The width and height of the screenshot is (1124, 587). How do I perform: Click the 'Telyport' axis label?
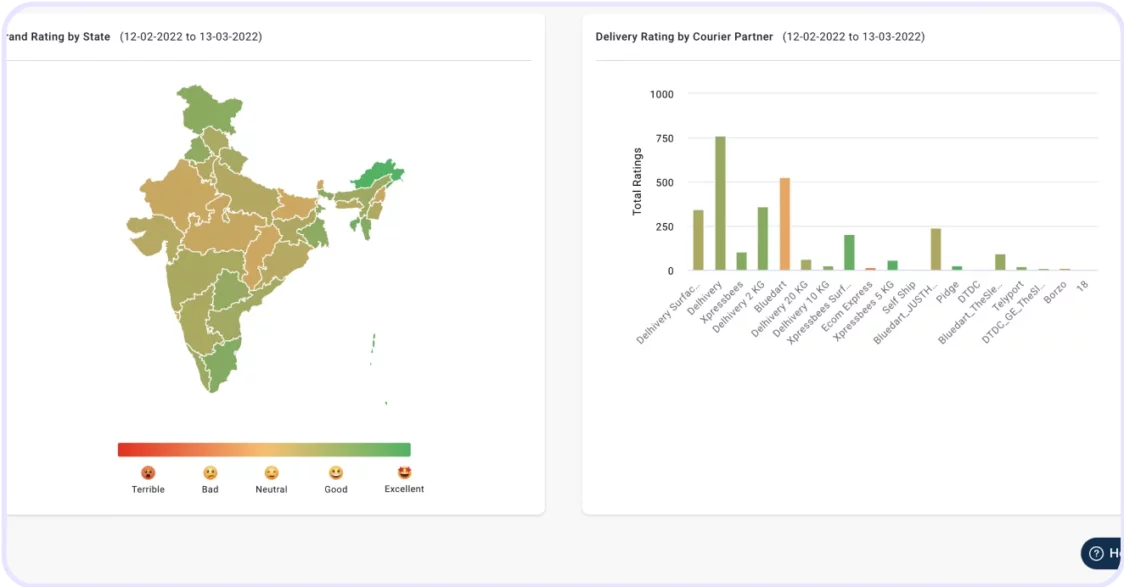tap(1008, 296)
